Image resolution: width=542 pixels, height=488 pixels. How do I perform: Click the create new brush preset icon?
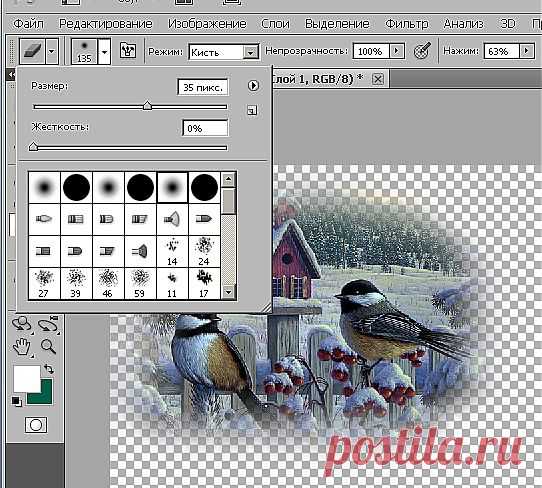[x=252, y=111]
